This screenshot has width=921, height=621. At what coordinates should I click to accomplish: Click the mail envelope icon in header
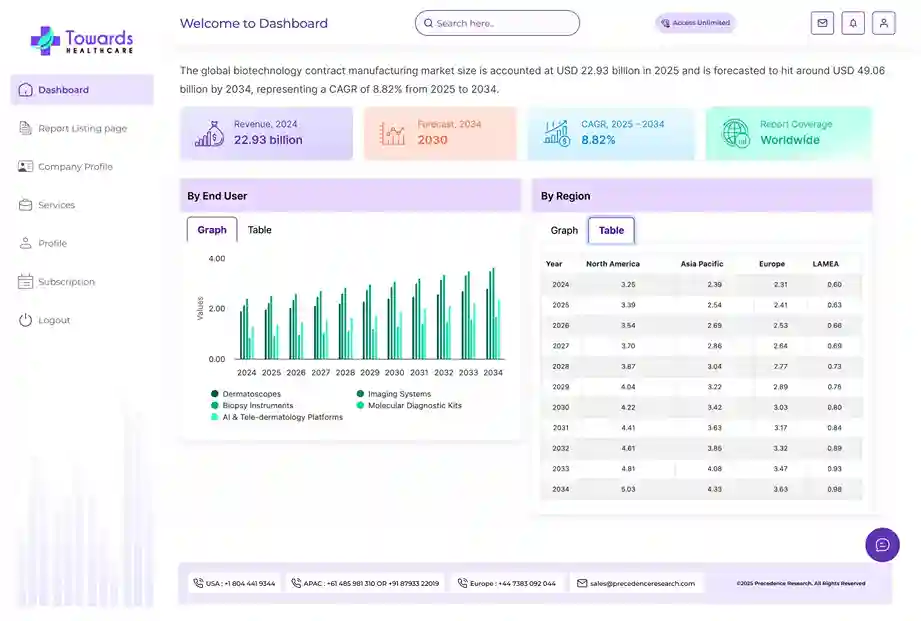click(822, 23)
